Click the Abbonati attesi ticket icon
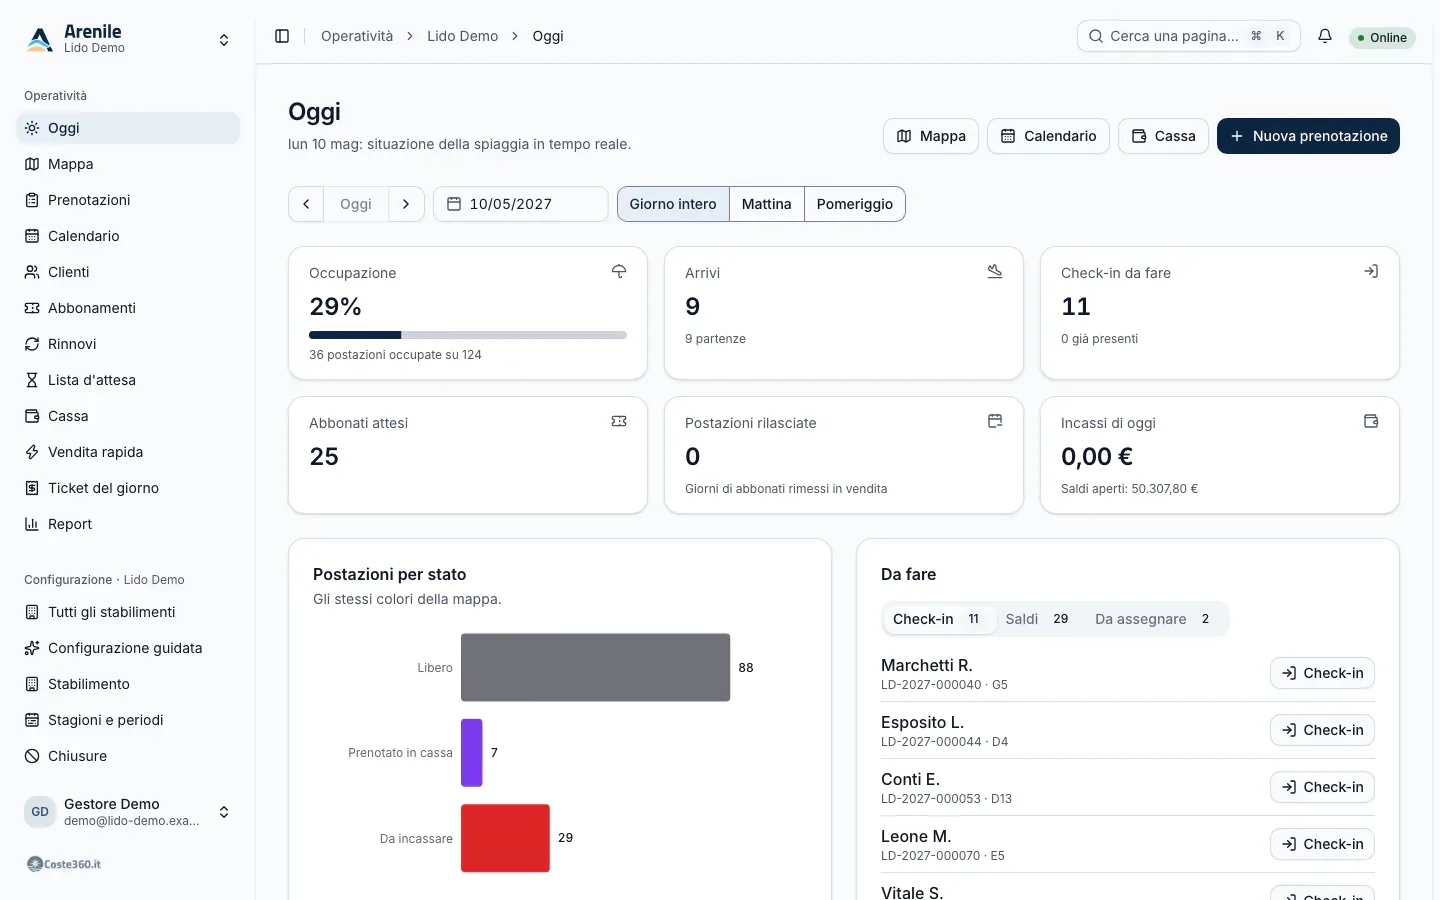Image resolution: width=1440 pixels, height=900 pixels. pyautogui.click(x=619, y=422)
